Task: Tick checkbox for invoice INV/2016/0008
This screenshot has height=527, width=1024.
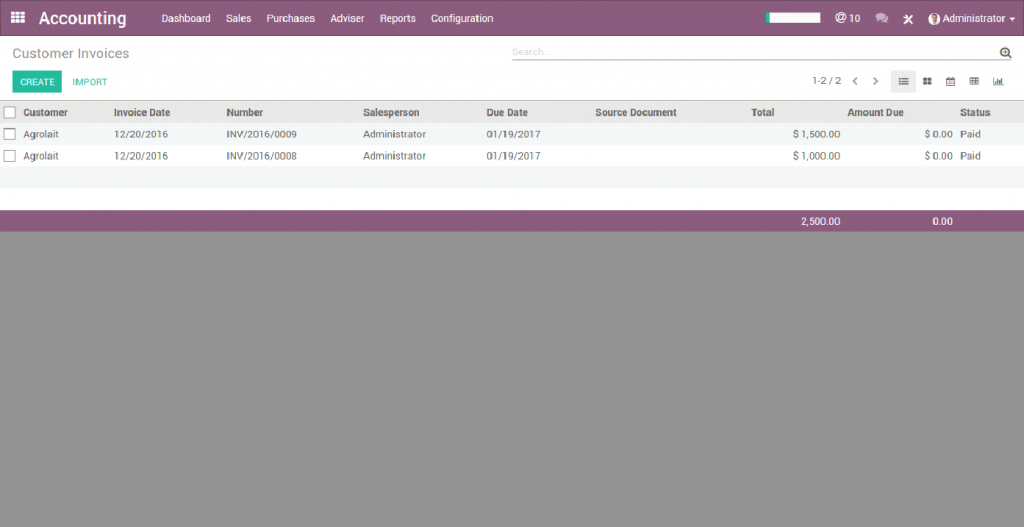Action: [10, 155]
